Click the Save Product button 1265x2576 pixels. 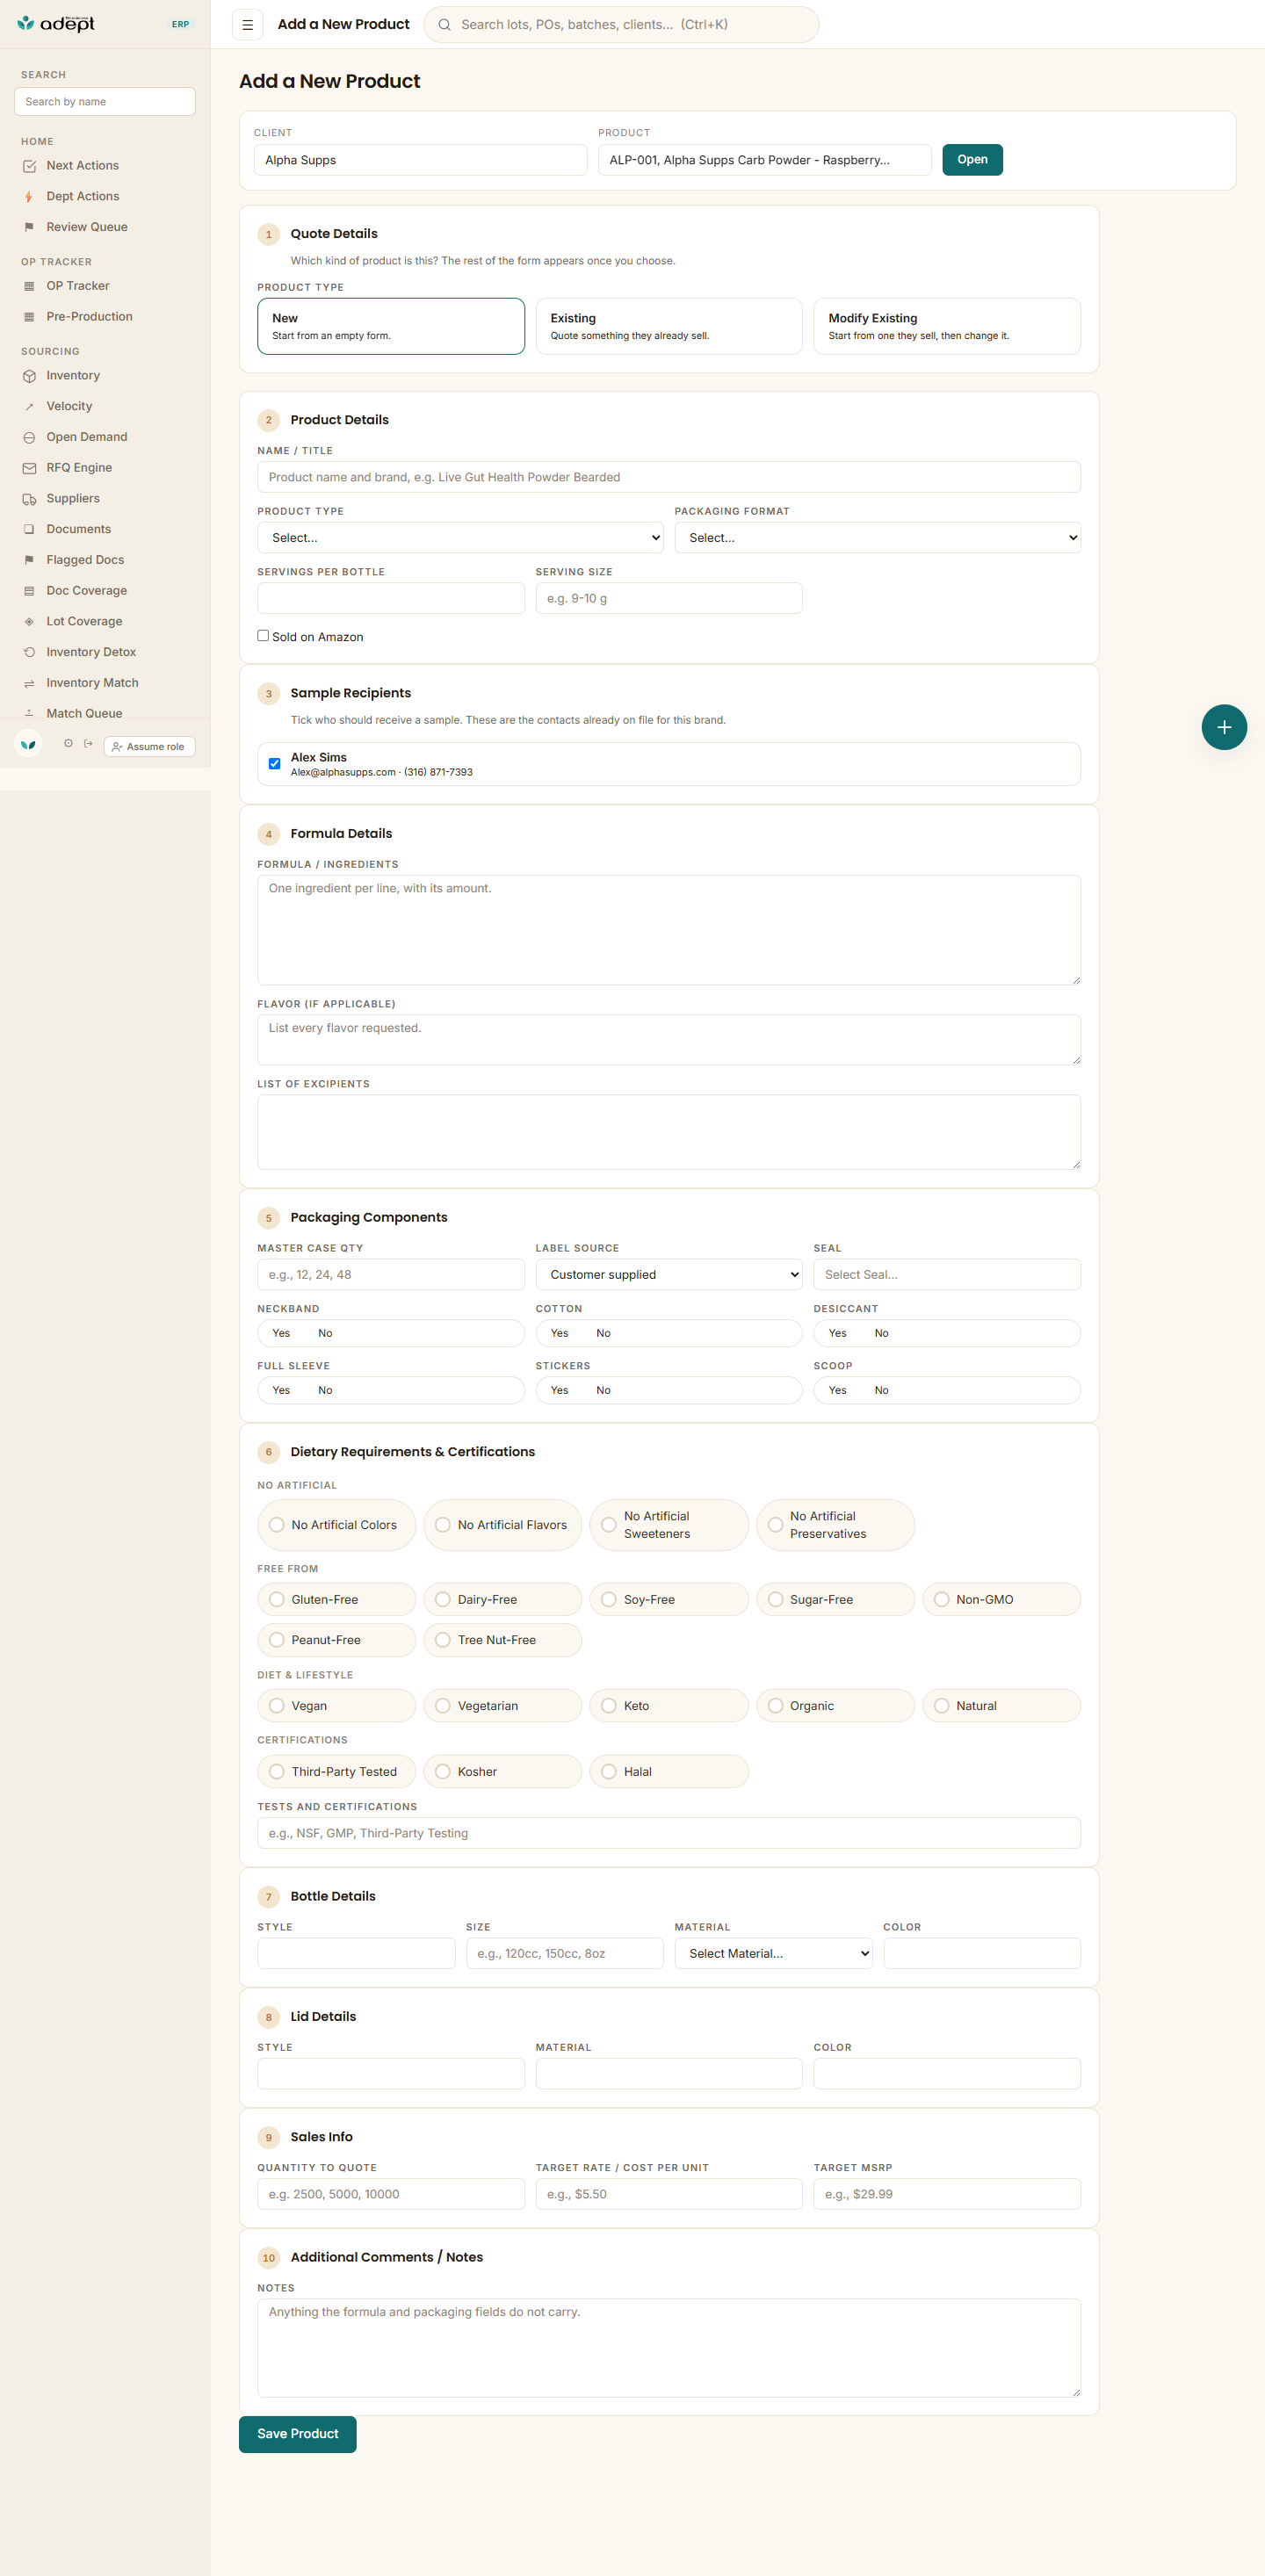tap(298, 2433)
